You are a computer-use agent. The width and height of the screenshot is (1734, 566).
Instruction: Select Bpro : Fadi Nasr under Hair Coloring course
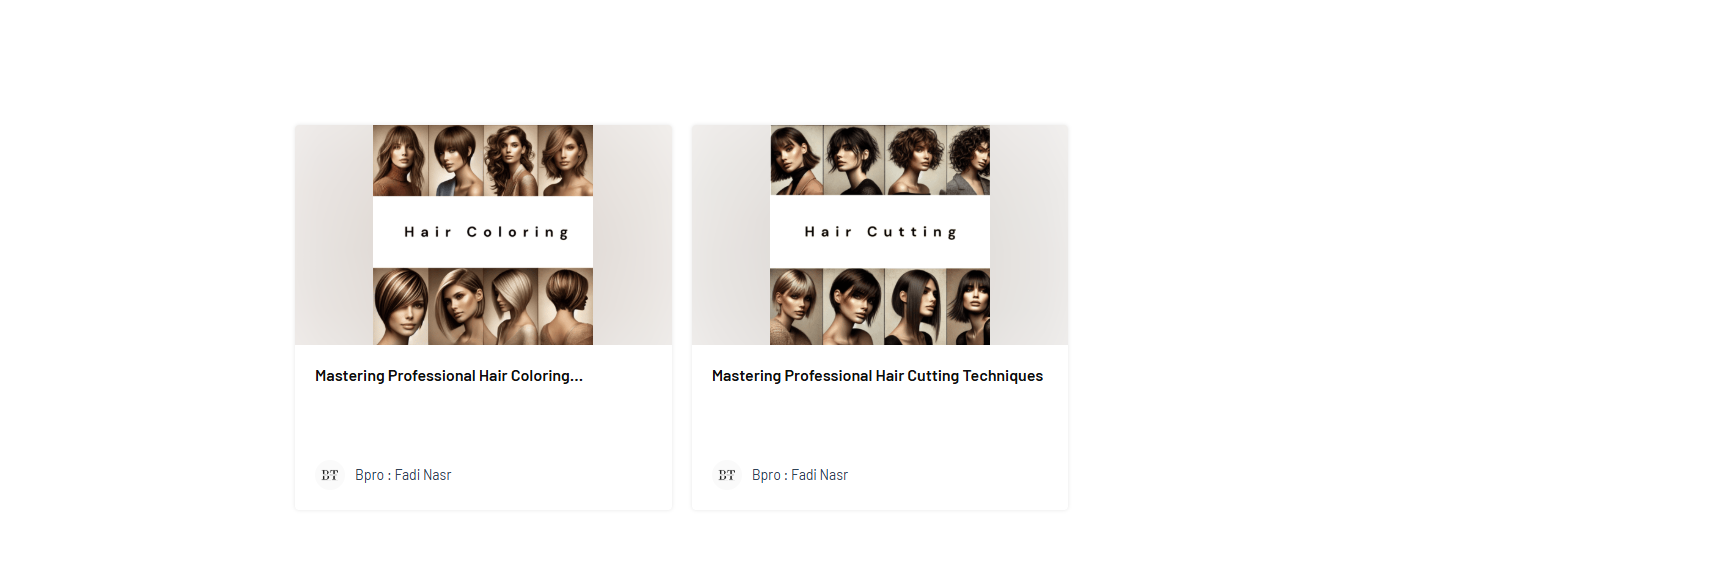(403, 475)
